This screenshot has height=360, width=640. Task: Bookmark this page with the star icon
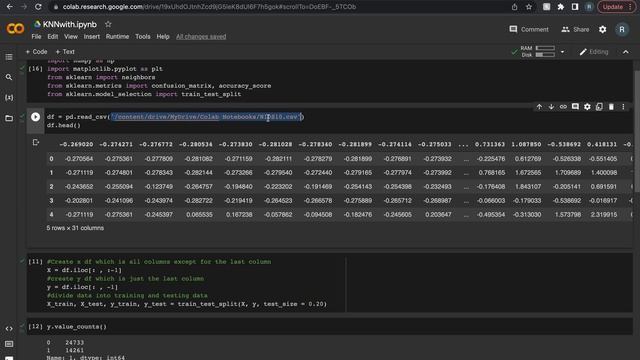(529, 7)
